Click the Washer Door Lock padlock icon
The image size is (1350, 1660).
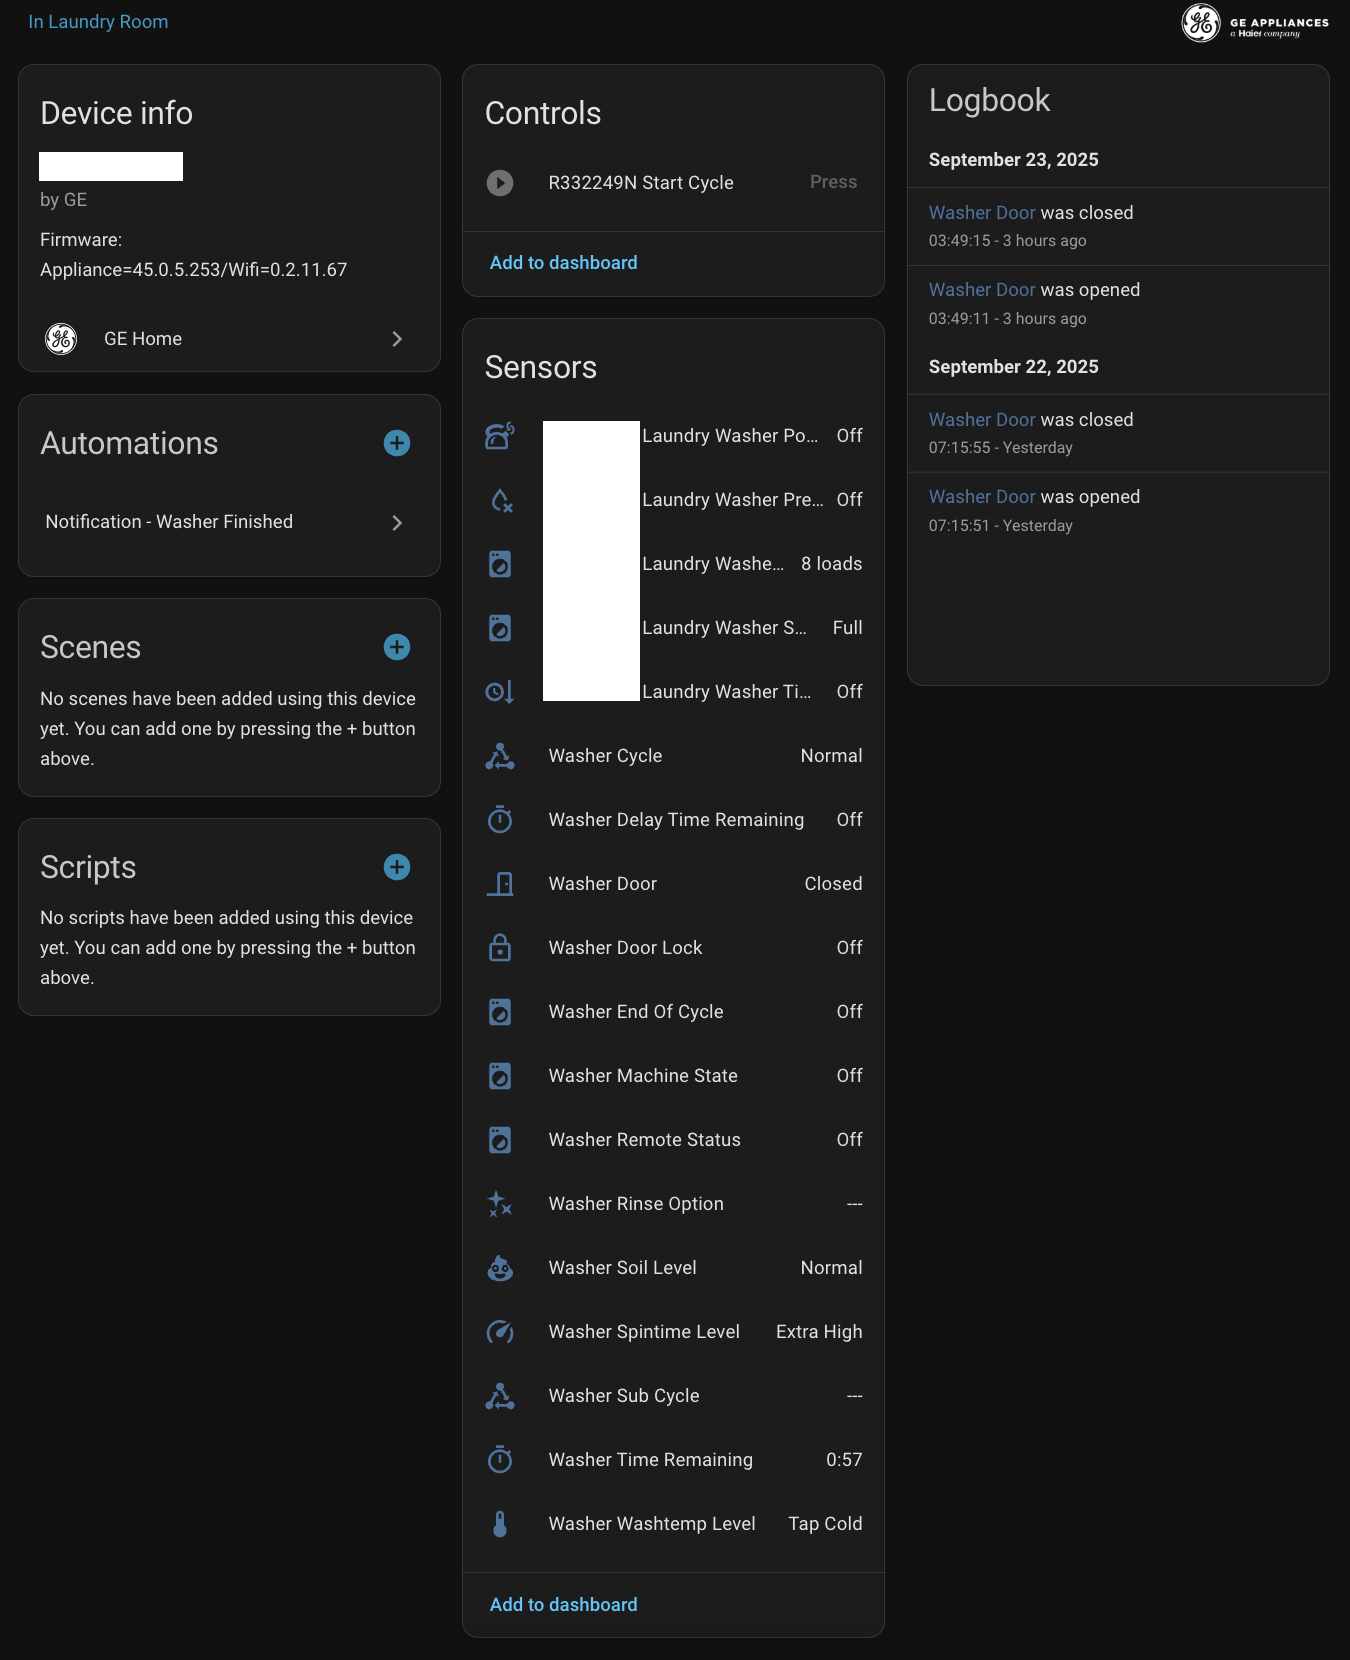click(x=500, y=948)
